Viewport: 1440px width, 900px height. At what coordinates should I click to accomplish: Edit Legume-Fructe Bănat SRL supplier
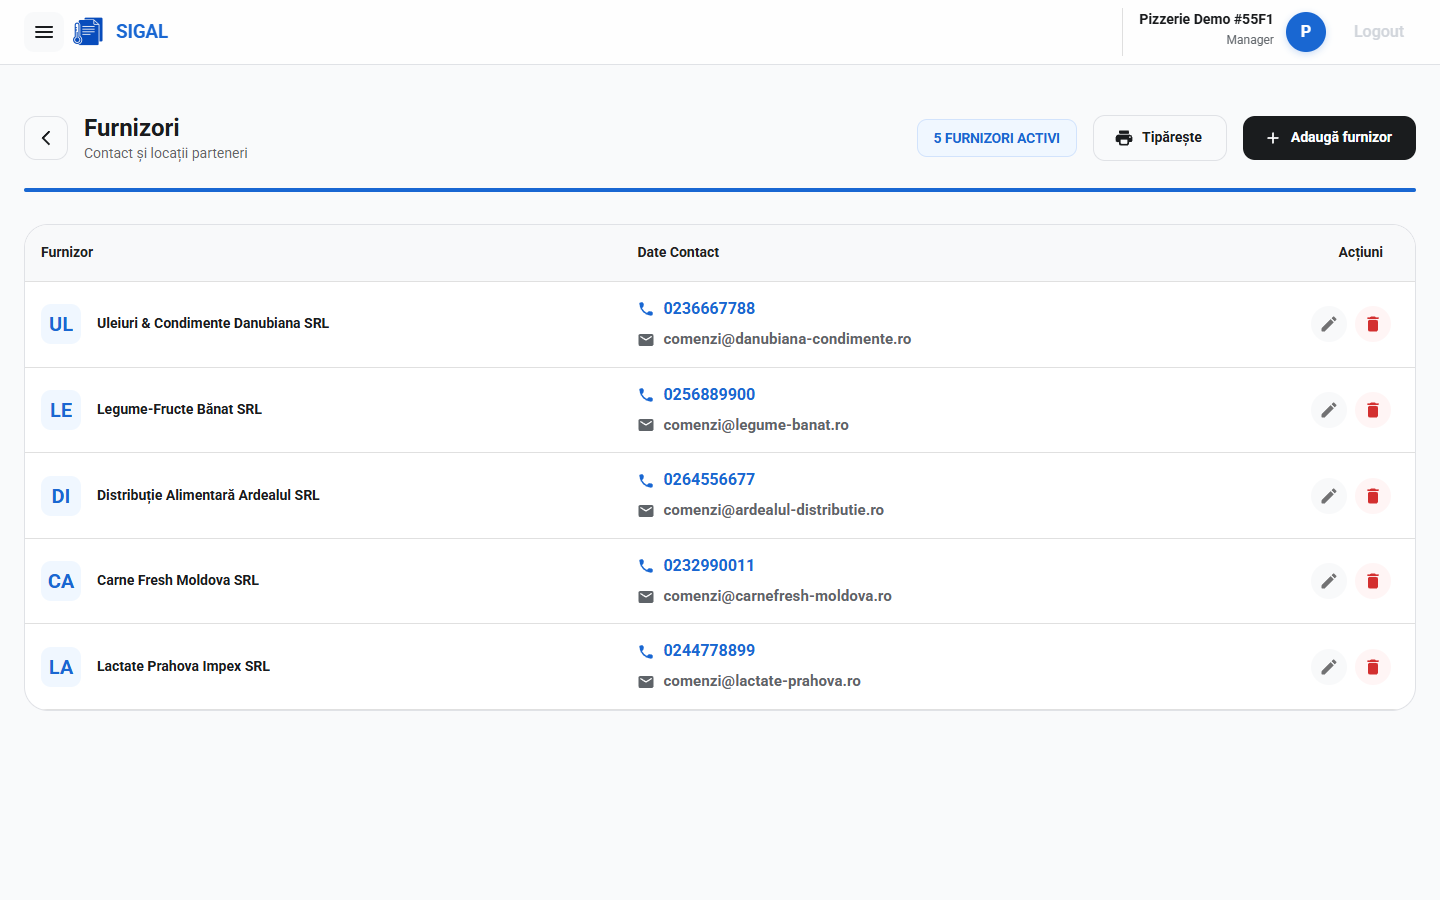tap(1329, 410)
